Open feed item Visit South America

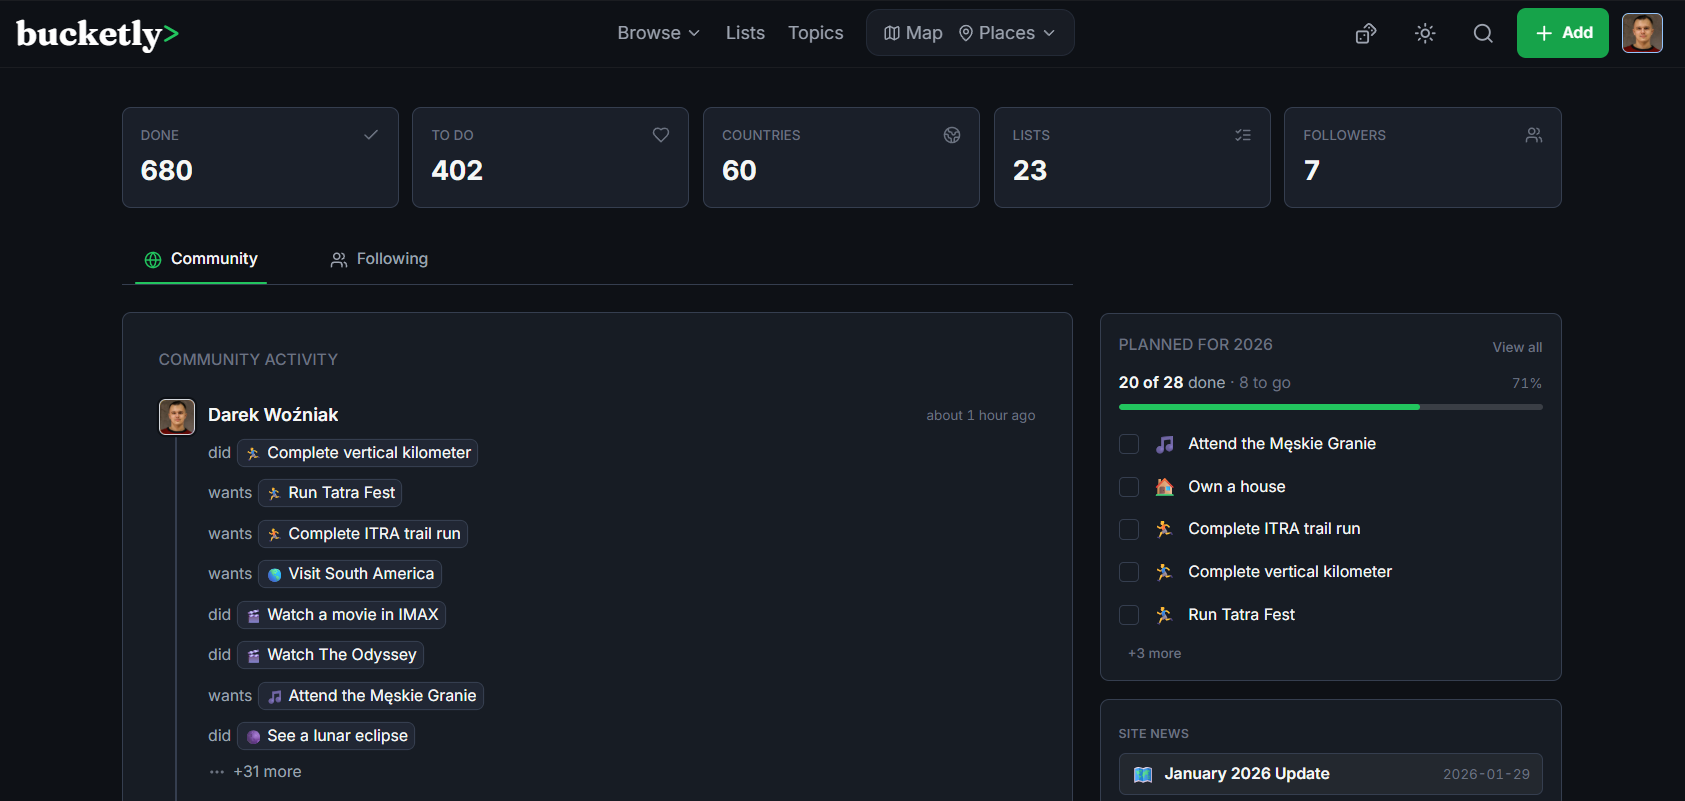[350, 574]
